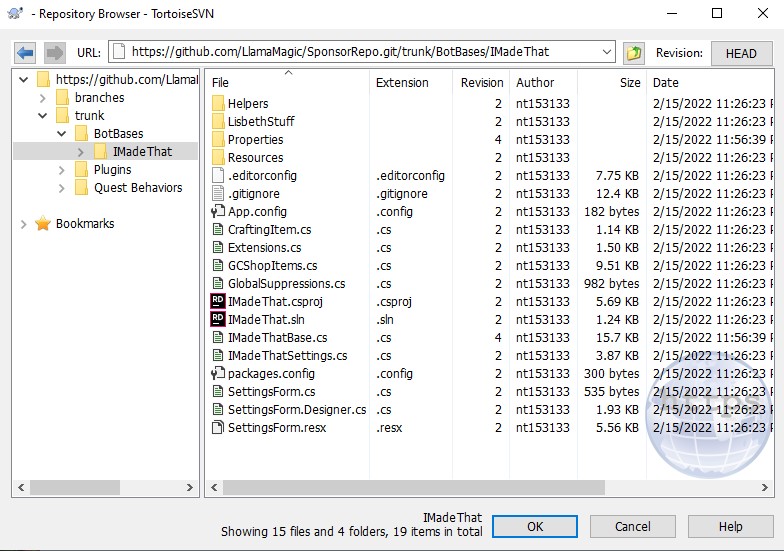Click the App.config file icon
Image resolution: width=784 pixels, height=551 pixels.
(218, 212)
